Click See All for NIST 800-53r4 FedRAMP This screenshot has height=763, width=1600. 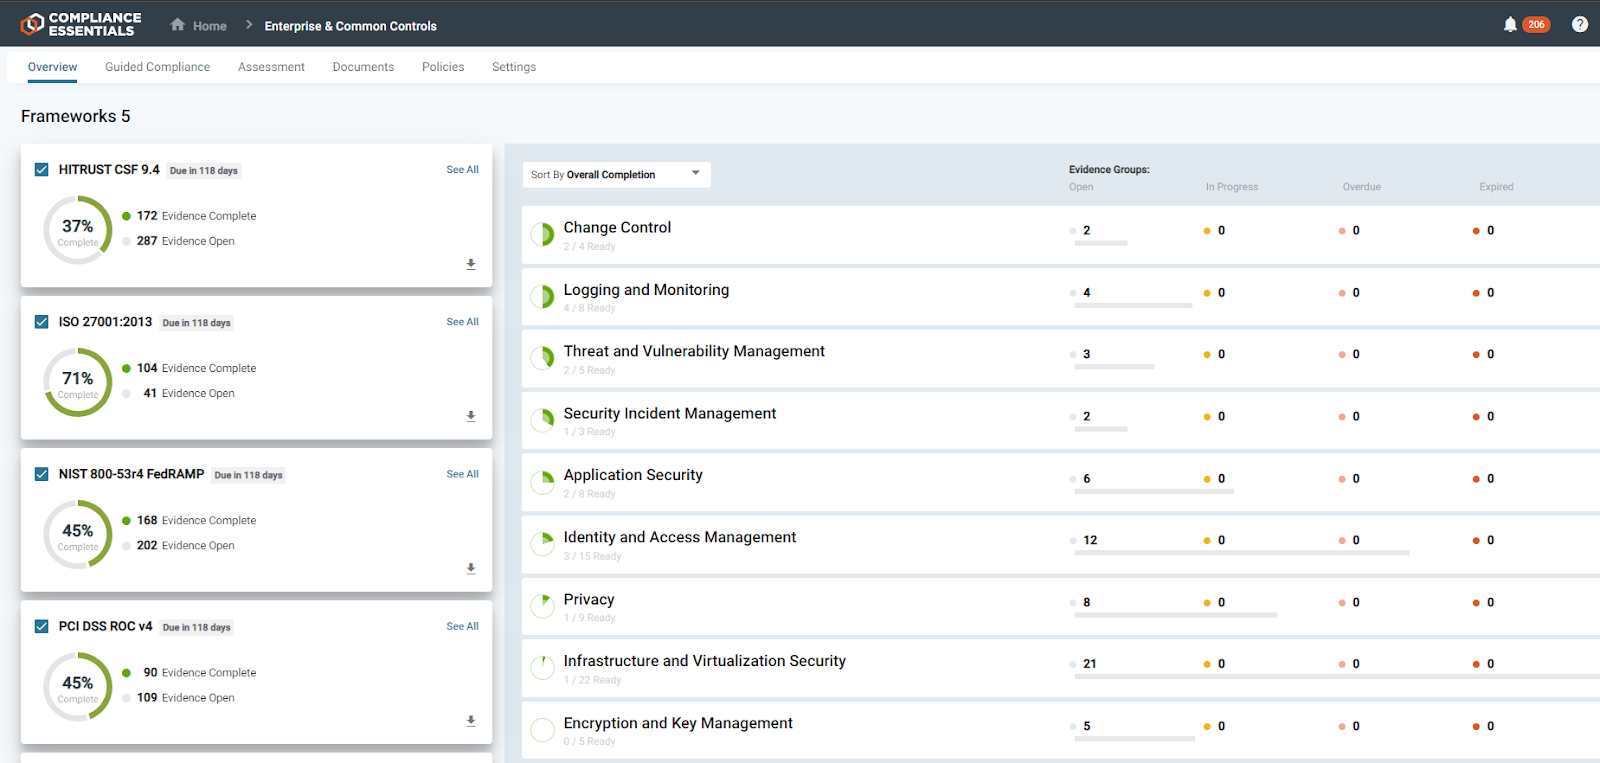click(x=462, y=474)
